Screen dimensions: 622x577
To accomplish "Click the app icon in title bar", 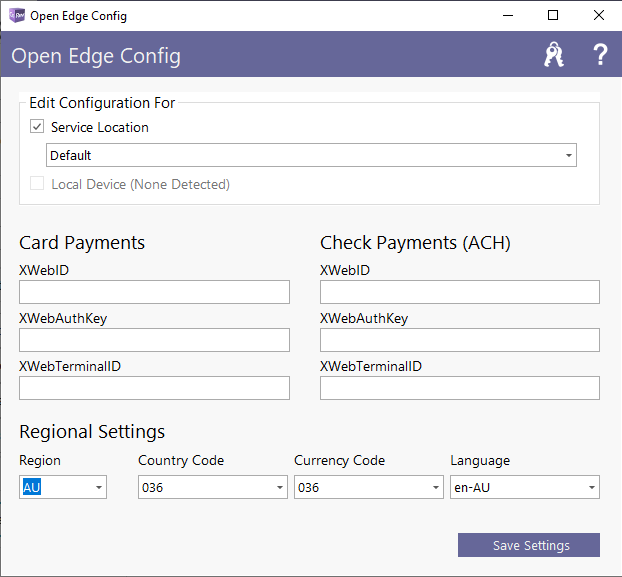I will coord(17,15).
